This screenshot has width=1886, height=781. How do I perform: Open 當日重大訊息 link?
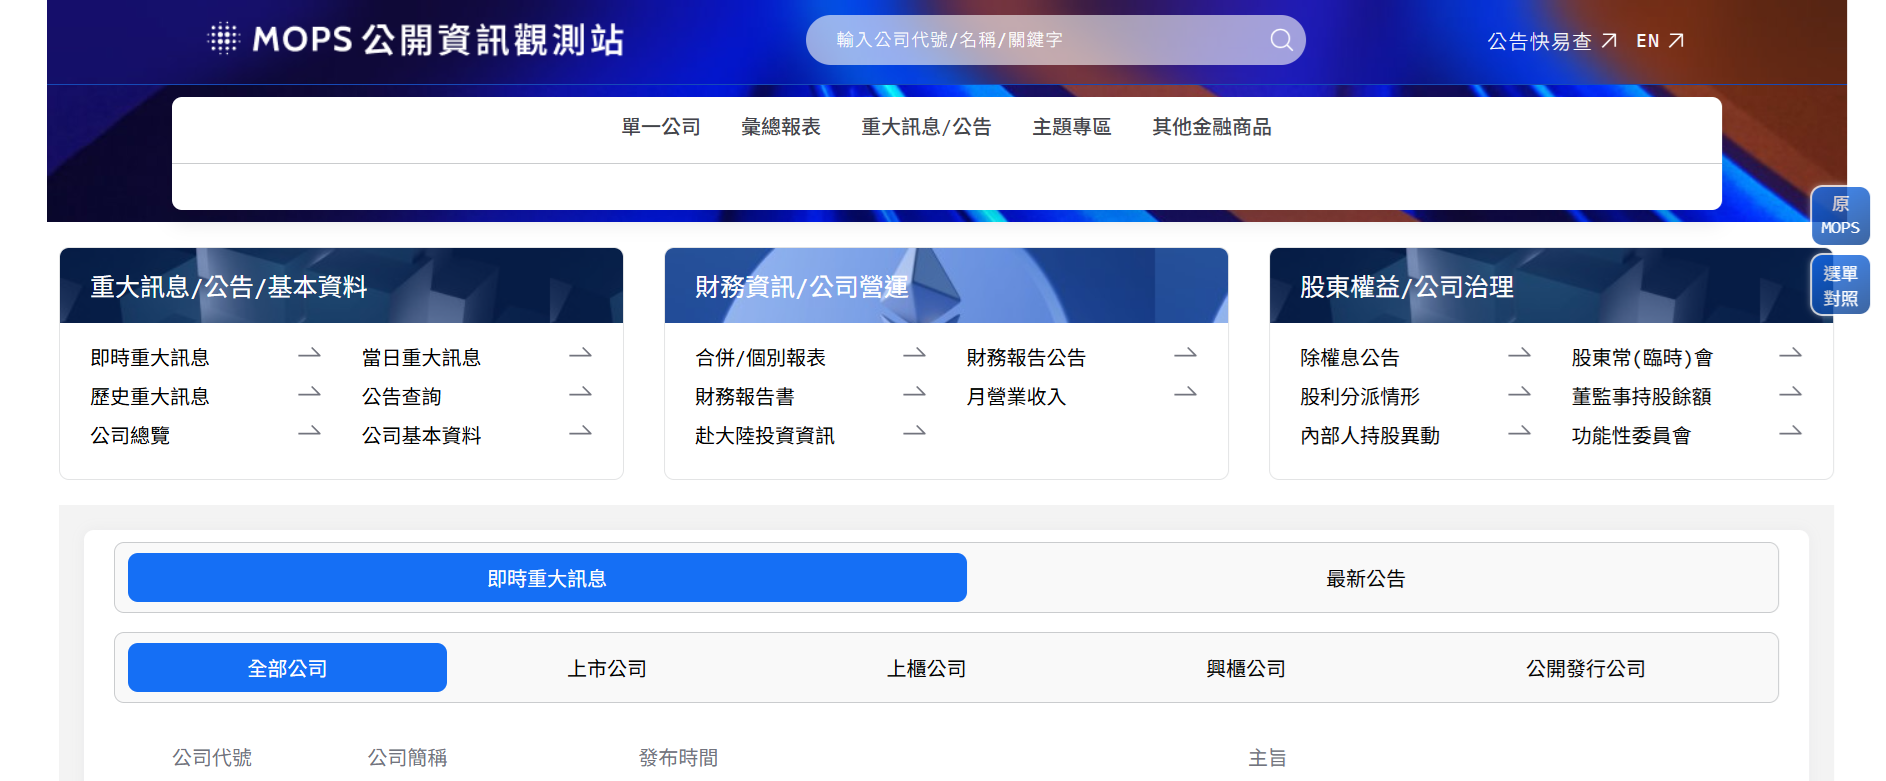421,358
